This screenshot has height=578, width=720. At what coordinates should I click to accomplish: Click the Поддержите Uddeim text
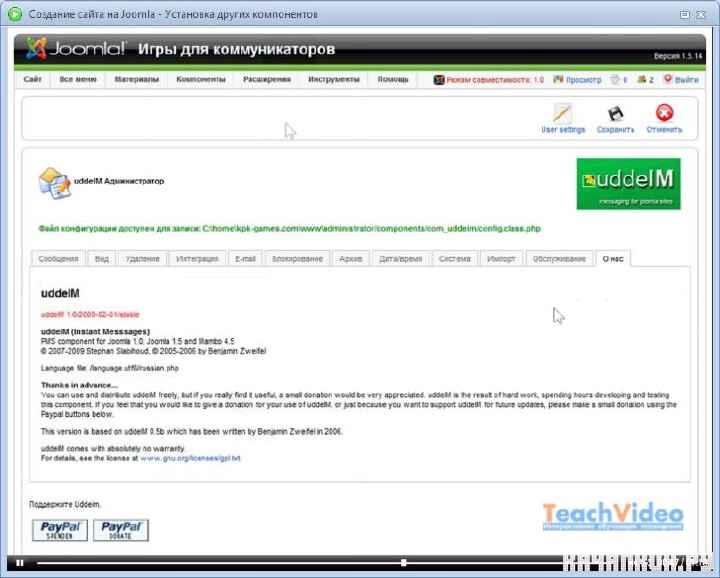(x=65, y=505)
